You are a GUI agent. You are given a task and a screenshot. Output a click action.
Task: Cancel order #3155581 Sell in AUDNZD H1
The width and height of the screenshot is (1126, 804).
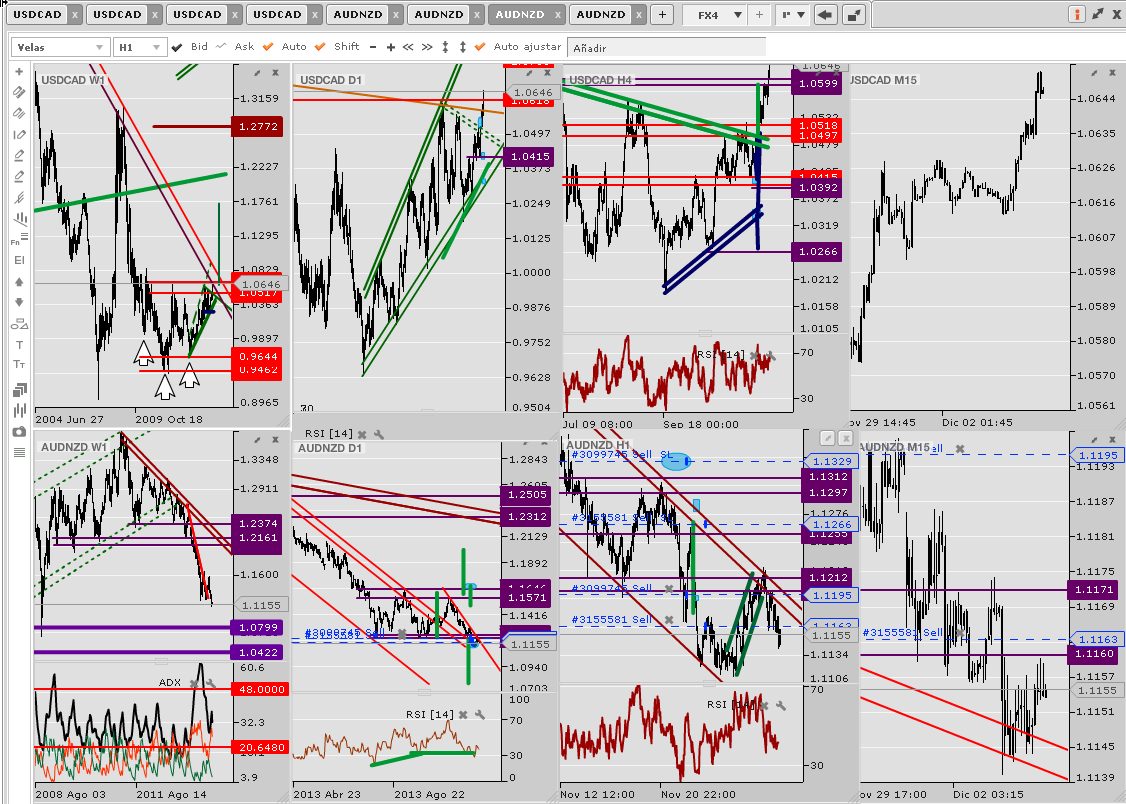(669, 620)
